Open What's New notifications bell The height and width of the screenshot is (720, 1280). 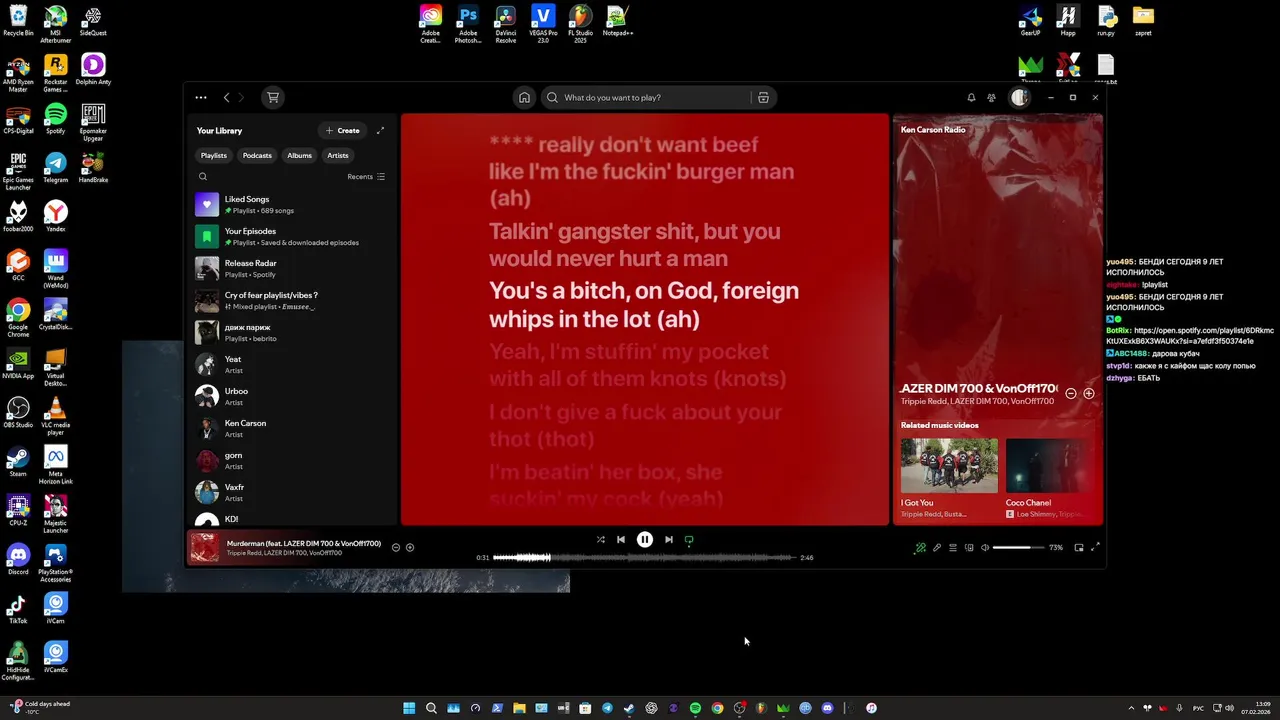pos(971,98)
